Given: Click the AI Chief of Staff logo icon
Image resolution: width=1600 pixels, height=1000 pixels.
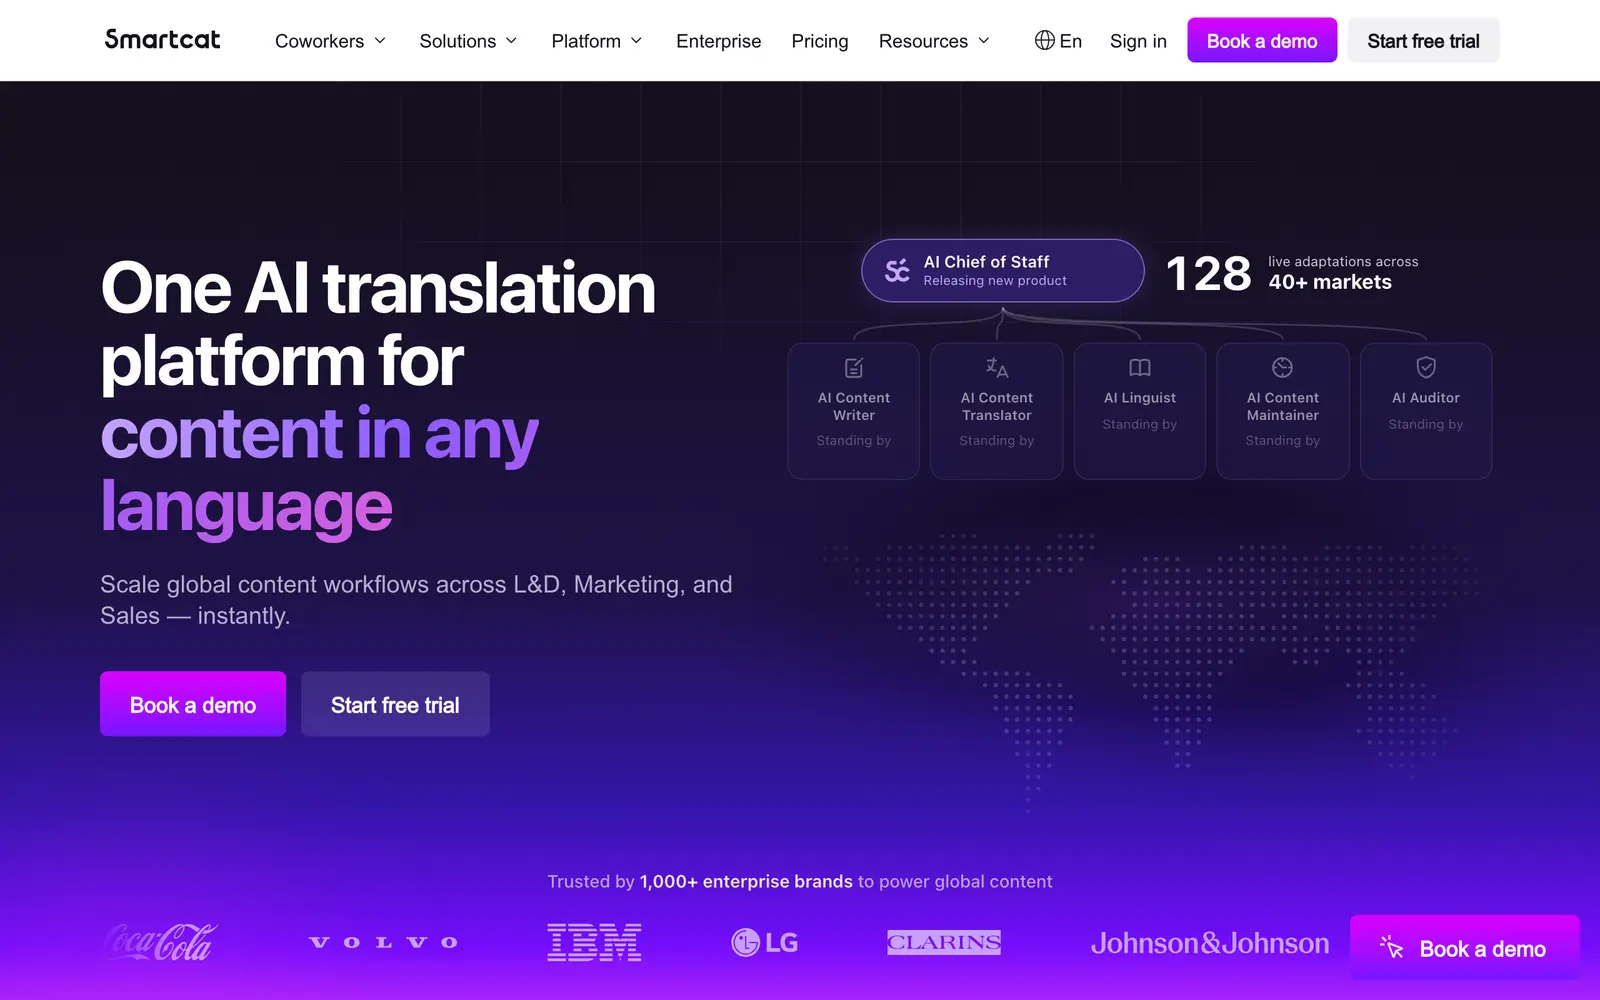Looking at the screenshot, I should tap(897, 270).
